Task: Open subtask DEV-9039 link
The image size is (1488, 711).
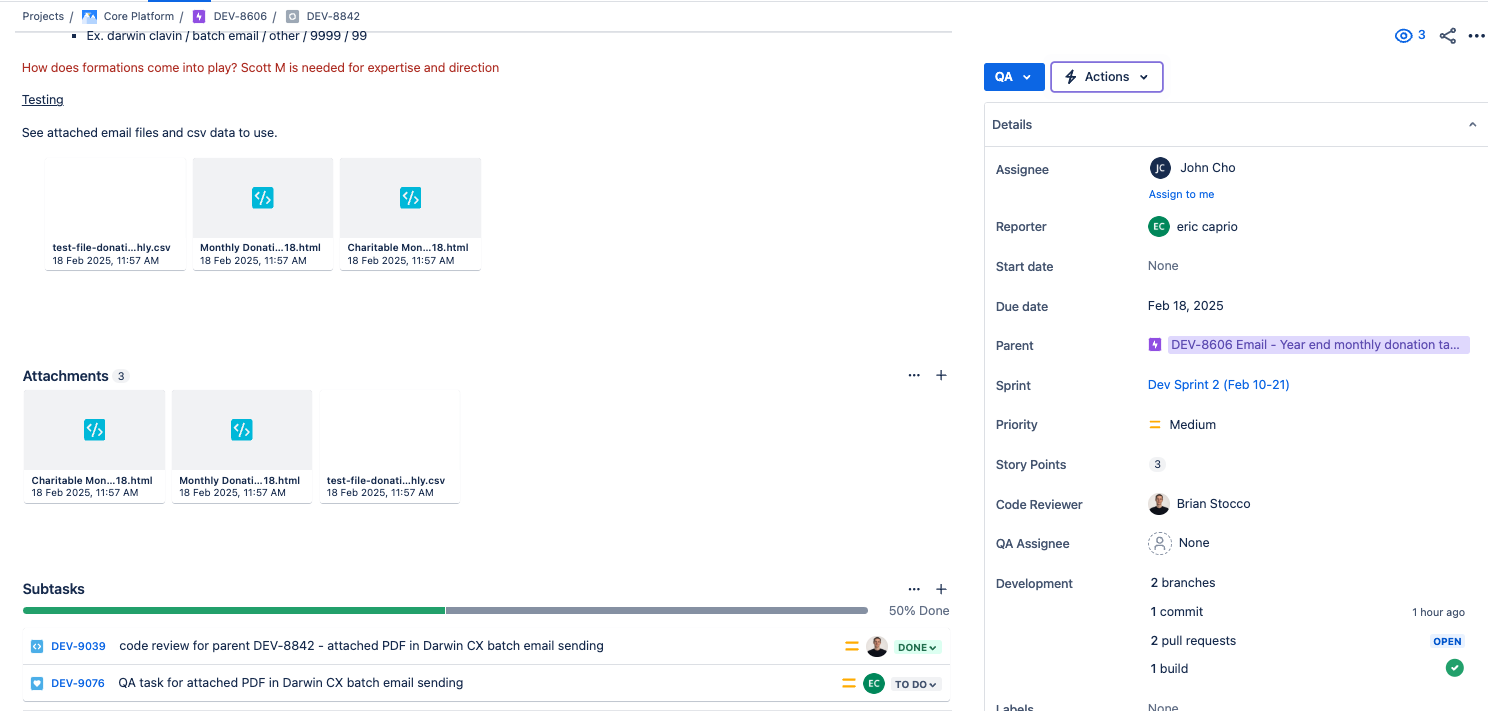Action: [78, 646]
